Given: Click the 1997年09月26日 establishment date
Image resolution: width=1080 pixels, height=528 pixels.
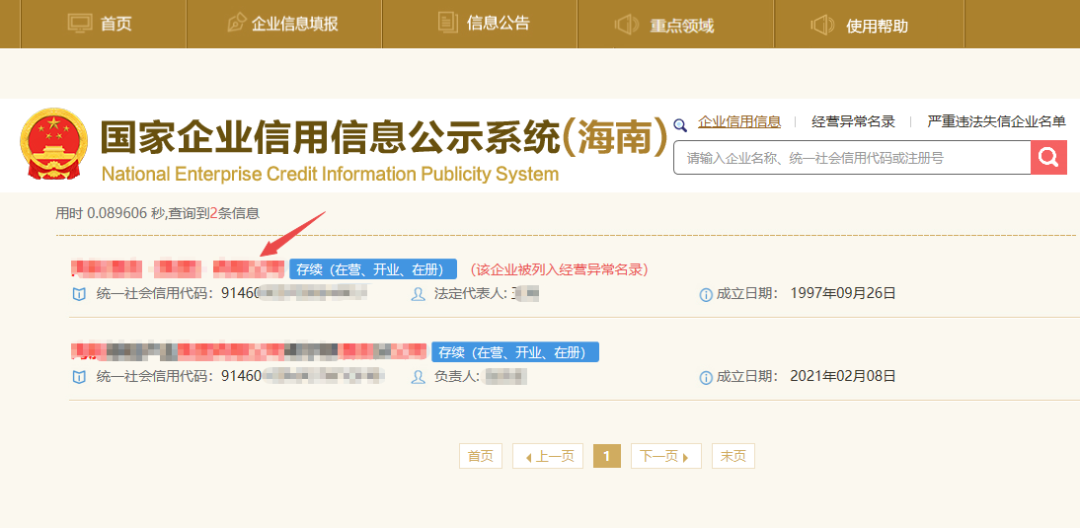Looking at the screenshot, I should pos(843,295).
